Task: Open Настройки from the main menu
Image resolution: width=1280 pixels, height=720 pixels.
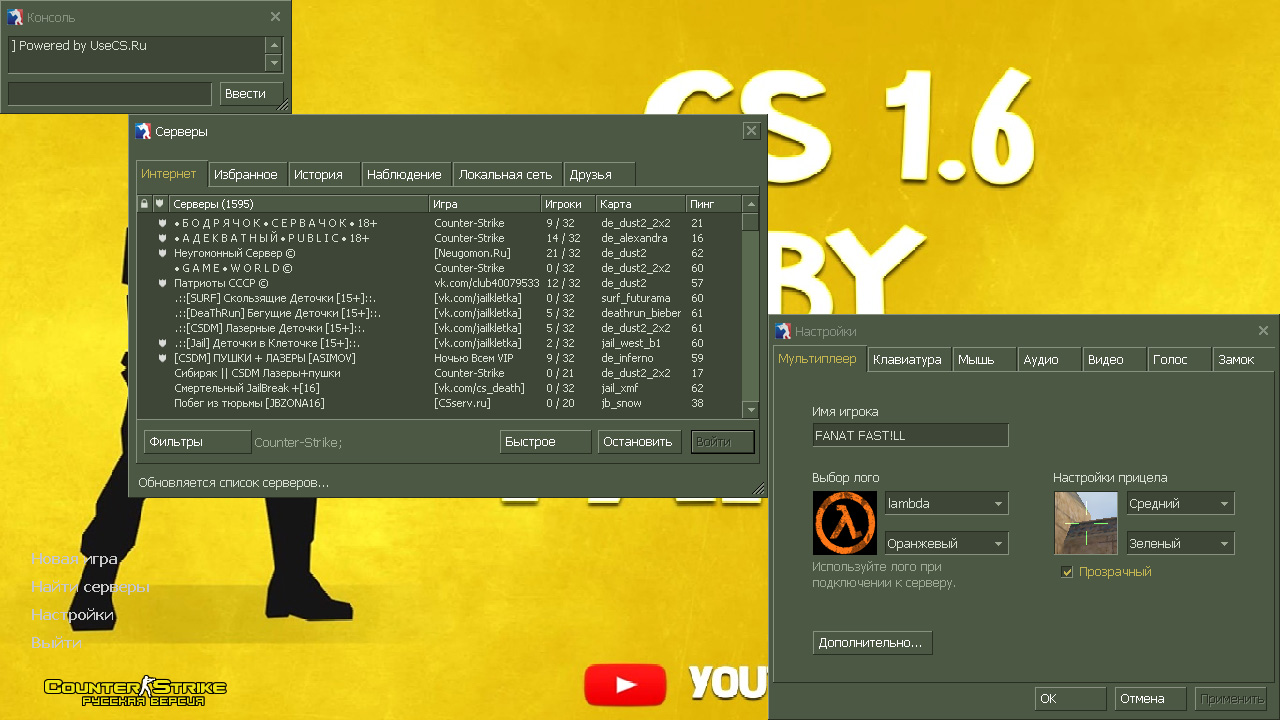Action: 72,615
